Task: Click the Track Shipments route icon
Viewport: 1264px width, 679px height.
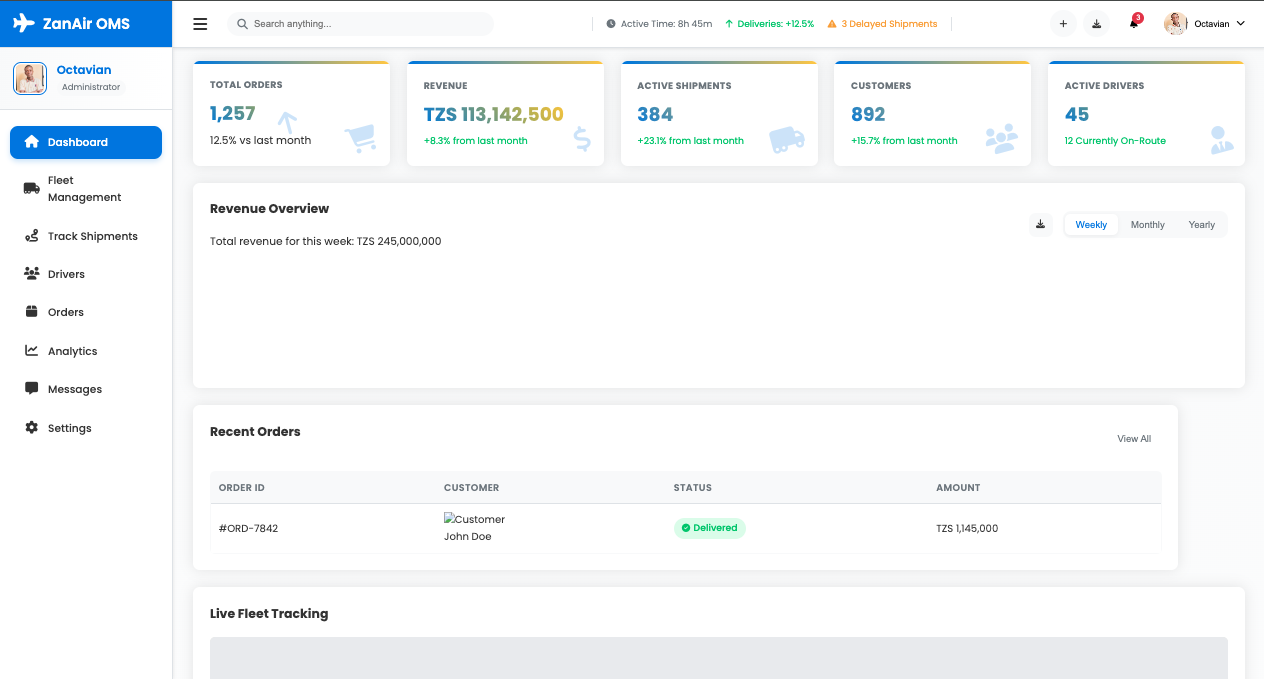Action: click(x=31, y=236)
